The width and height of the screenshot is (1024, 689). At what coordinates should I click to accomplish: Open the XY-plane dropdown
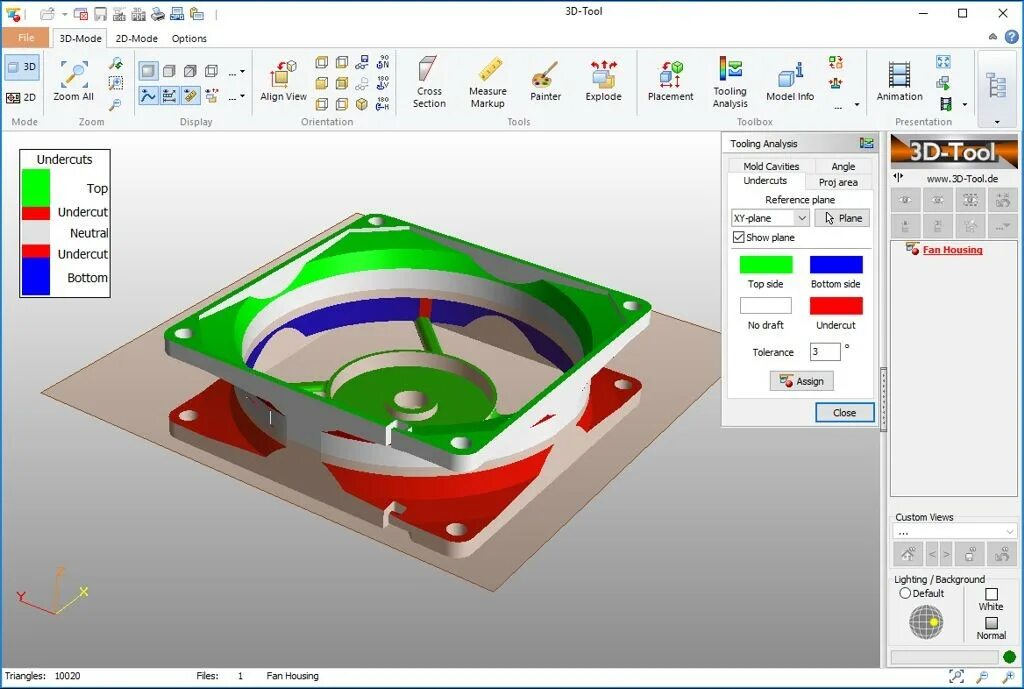pyautogui.click(x=803, y=217)
